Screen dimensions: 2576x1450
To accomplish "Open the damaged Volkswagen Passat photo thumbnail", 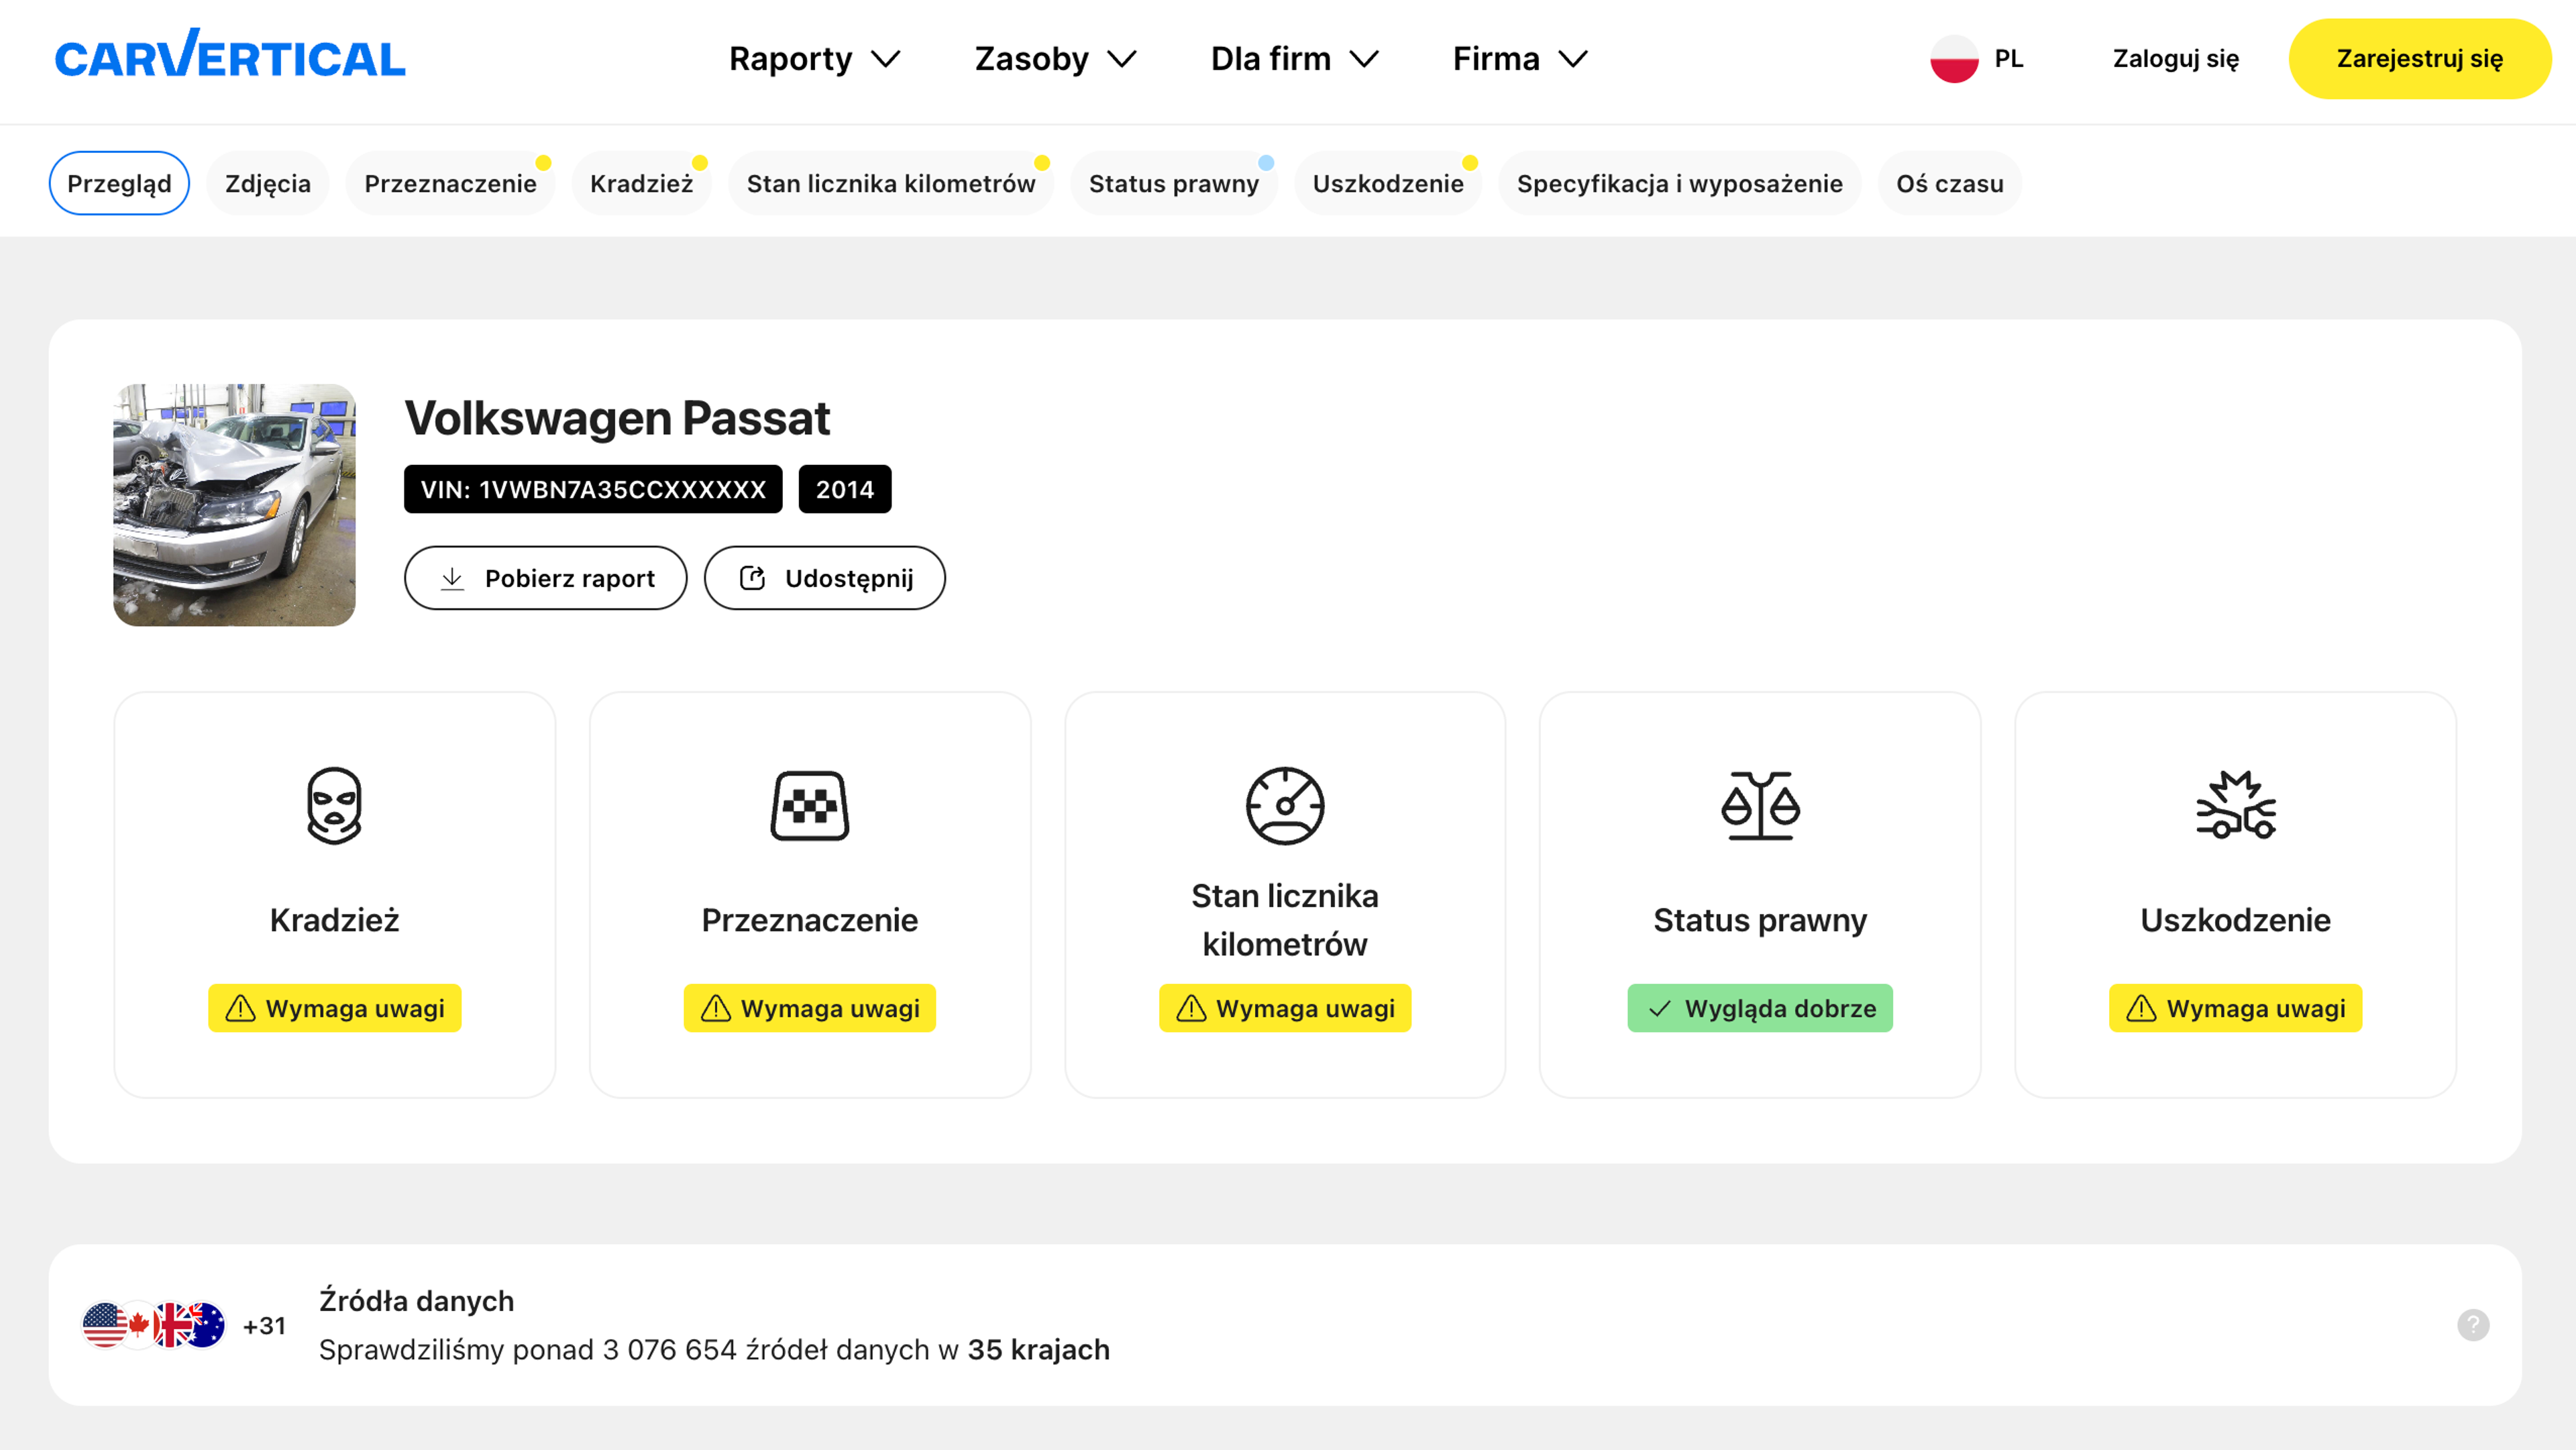I will [234, 505].
